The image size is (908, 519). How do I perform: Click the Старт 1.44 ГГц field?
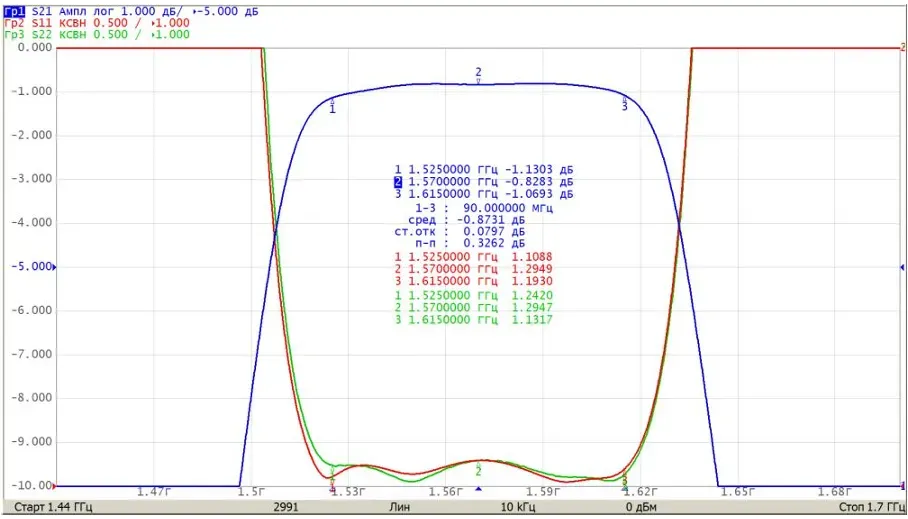[x=53, y=507]
